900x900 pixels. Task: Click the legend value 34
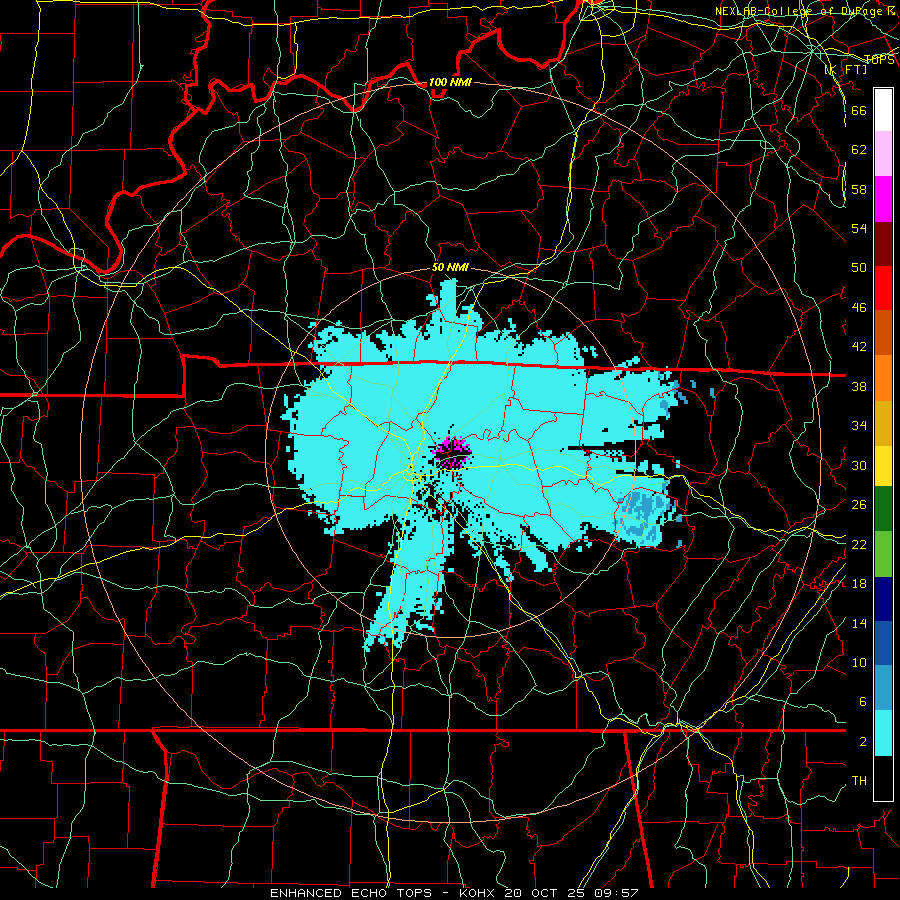pyautogui.click(x=859, y=425)
